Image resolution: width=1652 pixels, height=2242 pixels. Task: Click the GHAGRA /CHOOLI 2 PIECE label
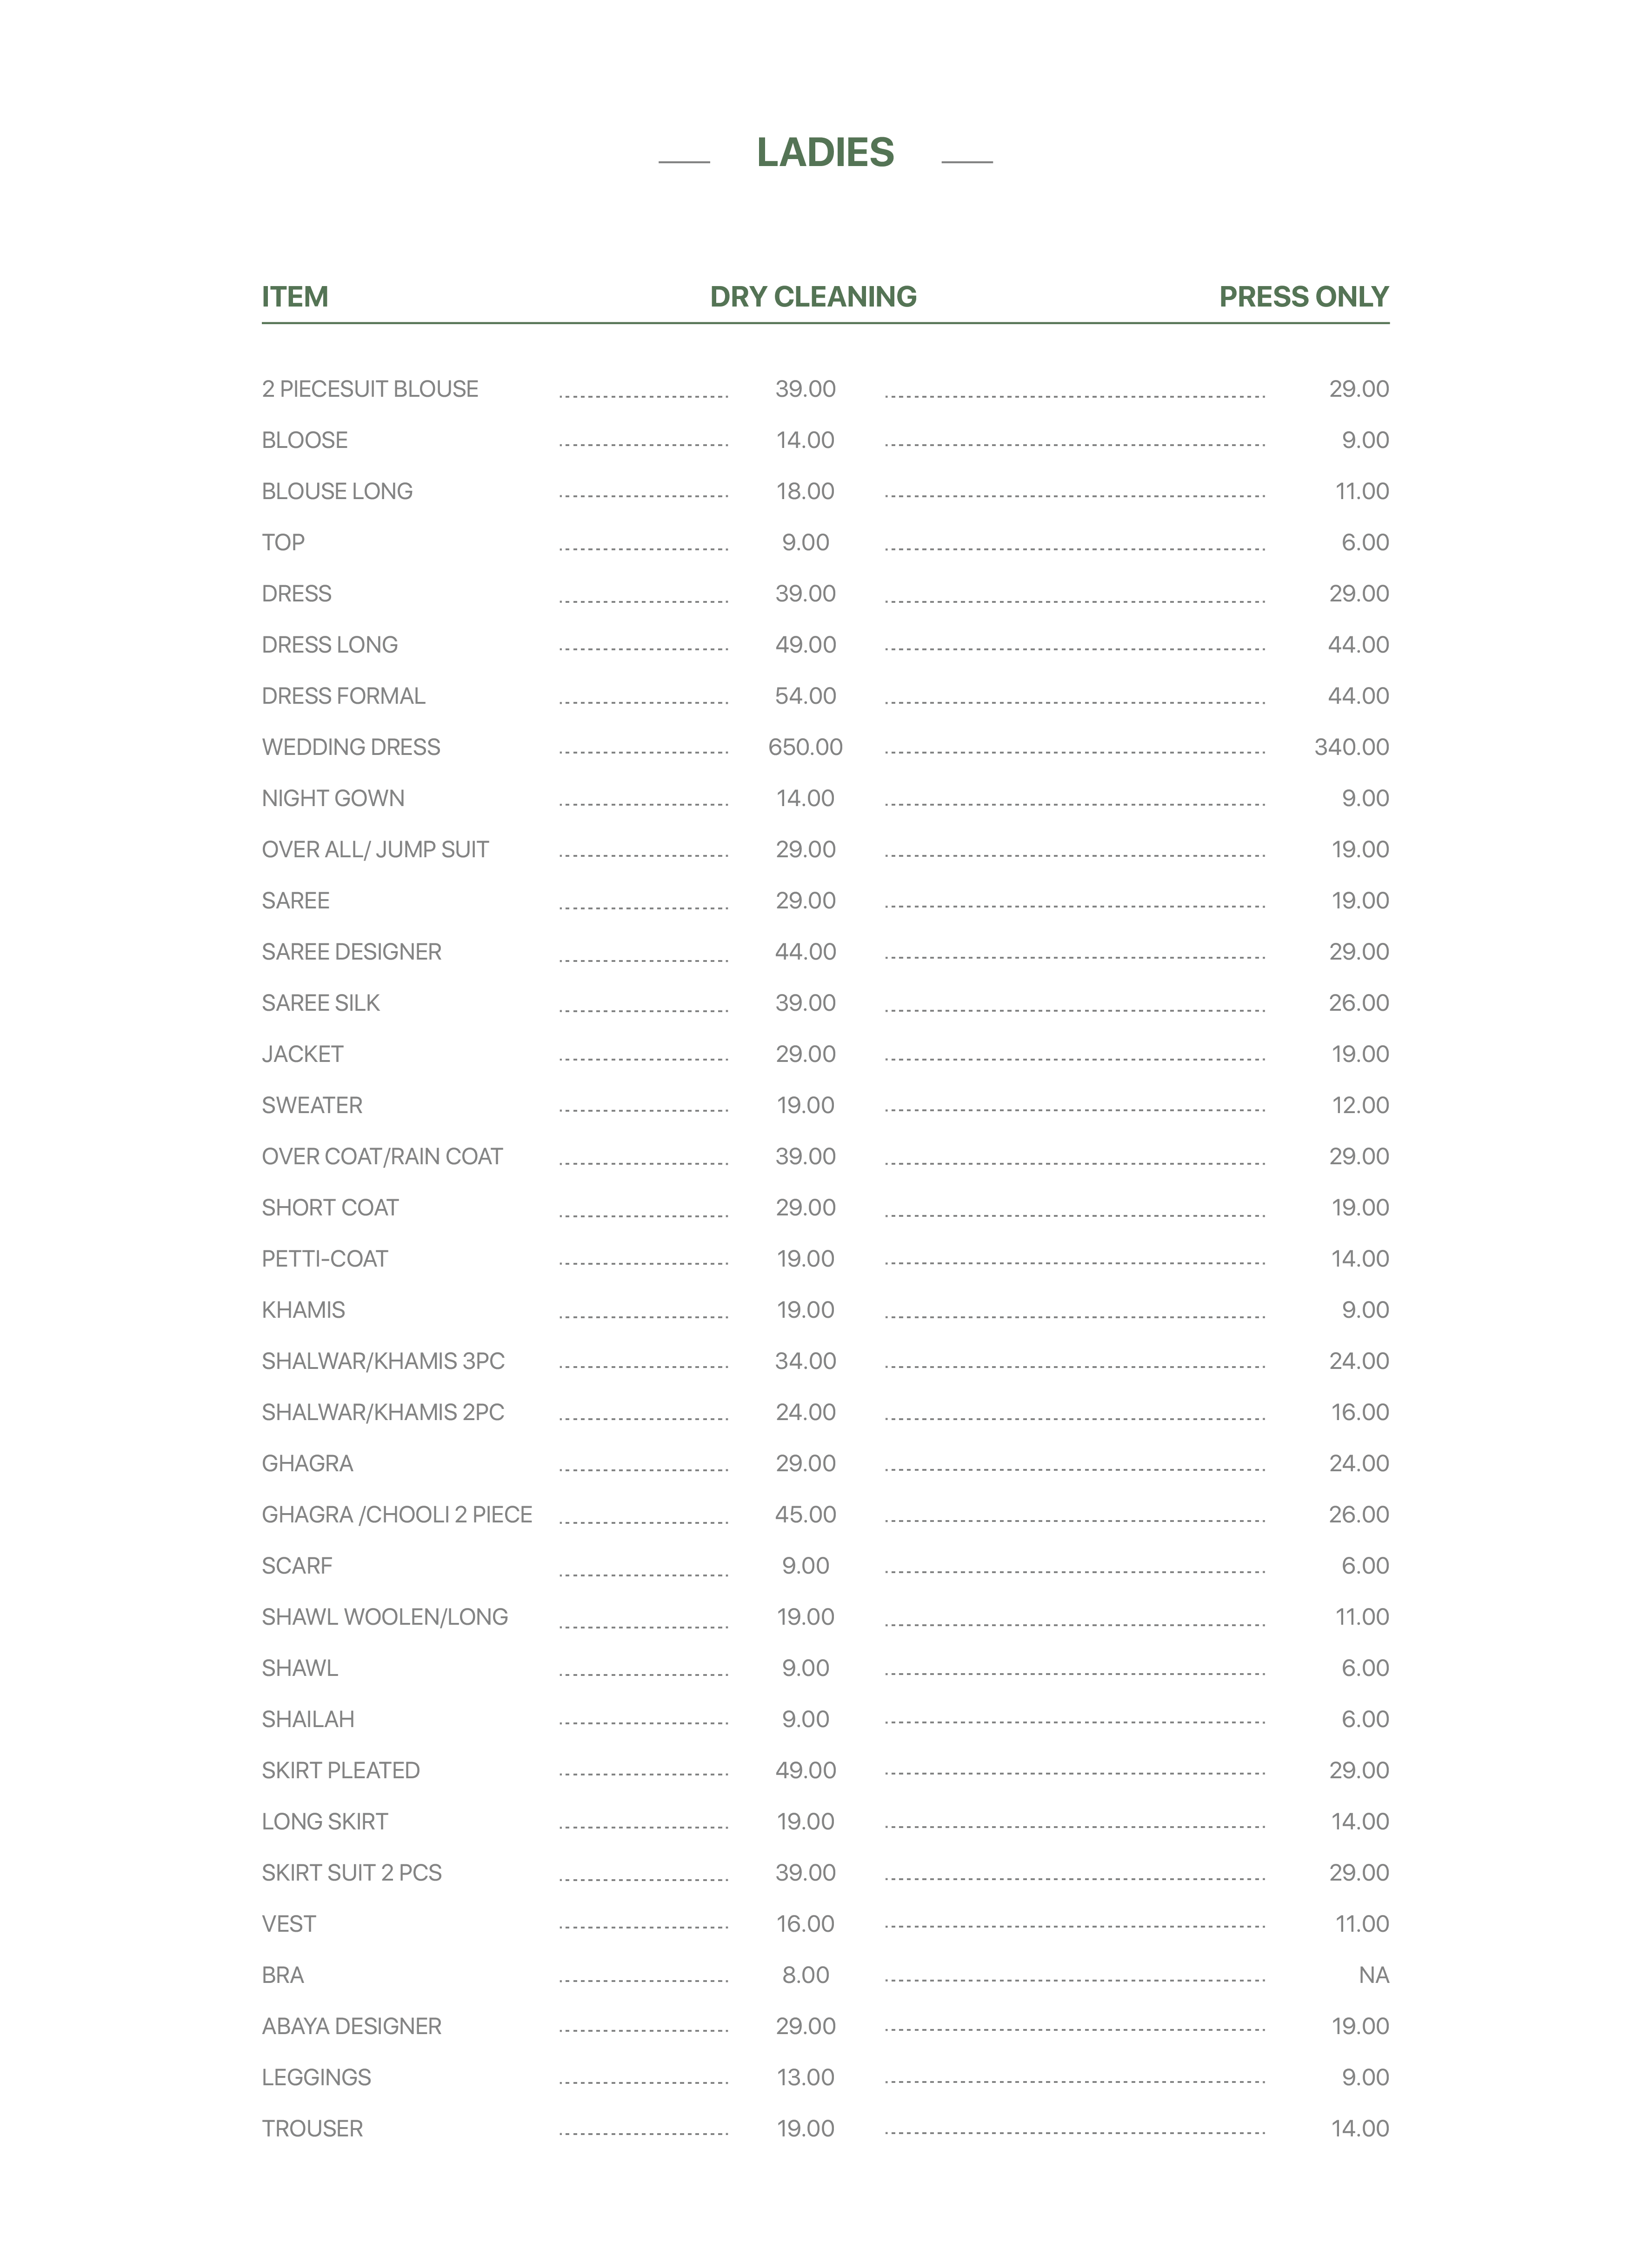click(x=397, y=1515)
